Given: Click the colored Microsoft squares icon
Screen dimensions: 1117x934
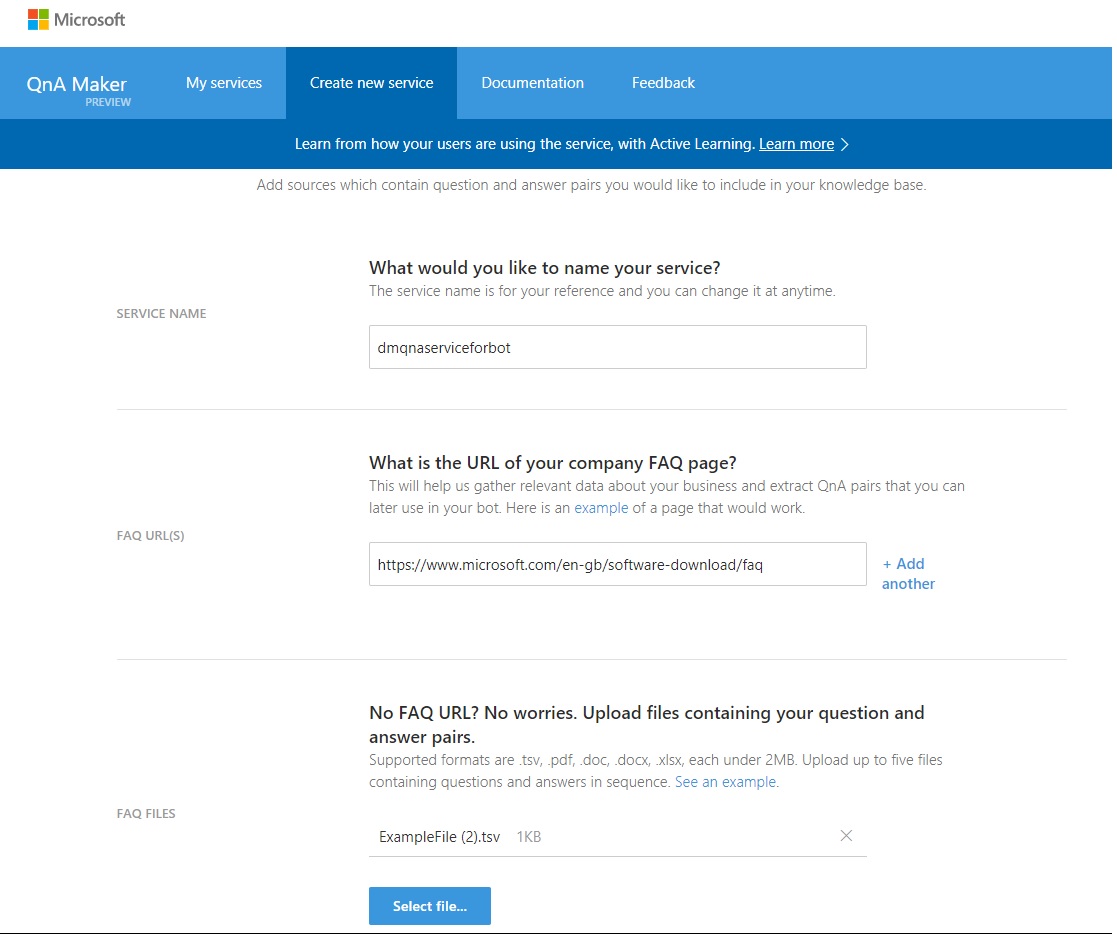Looking at the screenshot, I should tap(38, 19).
